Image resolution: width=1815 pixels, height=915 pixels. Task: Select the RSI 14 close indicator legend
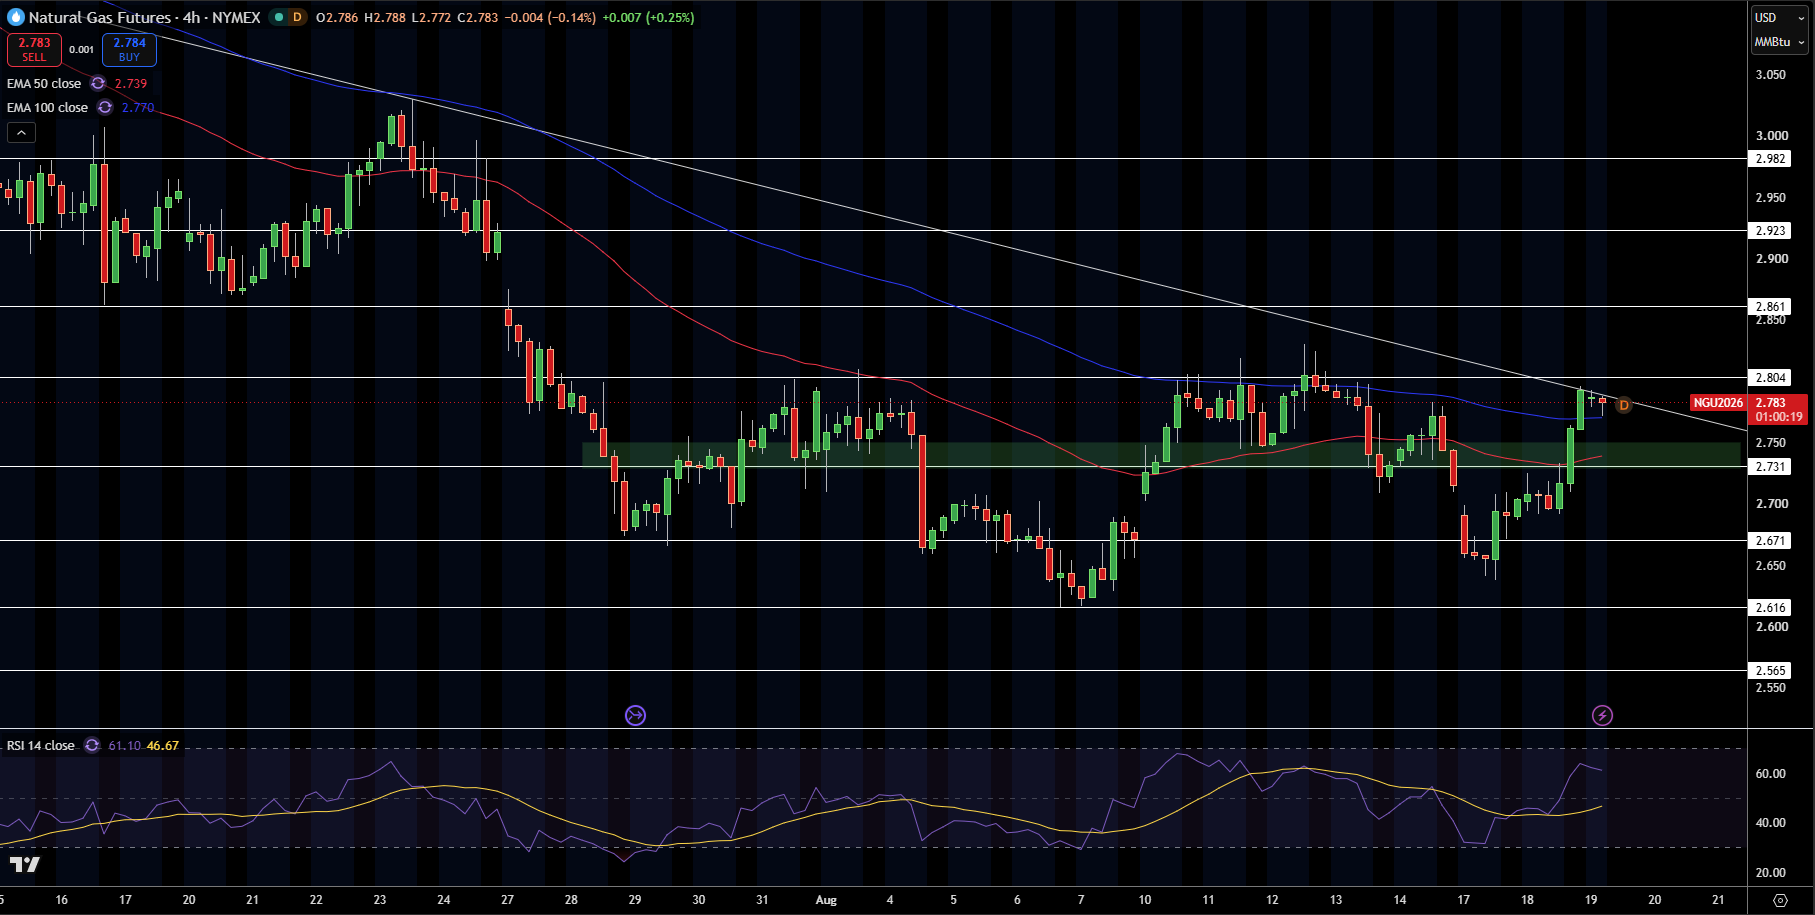[41, 746]
